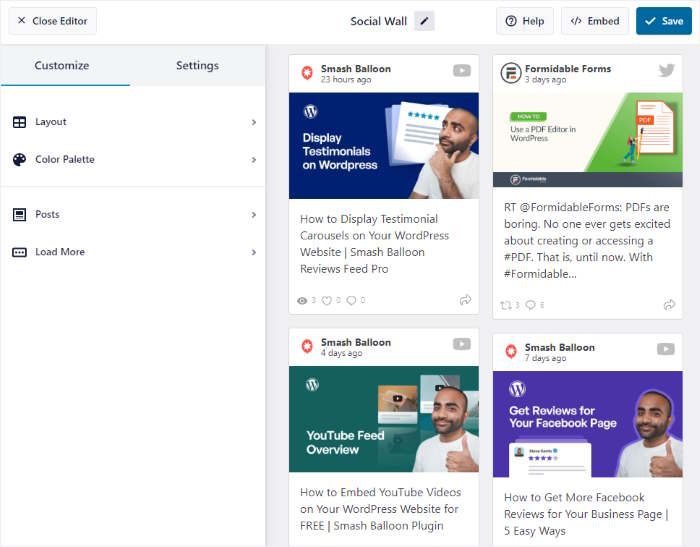This screenshot has width=700, height=547.
Task: Click YouTube icon on 23 hours ago post
Action: tap(462, 71)
